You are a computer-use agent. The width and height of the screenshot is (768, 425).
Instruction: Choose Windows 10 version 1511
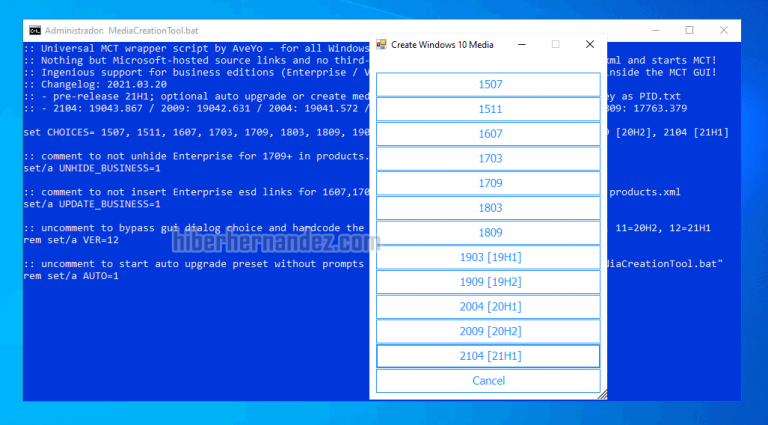tap(490, 109)
